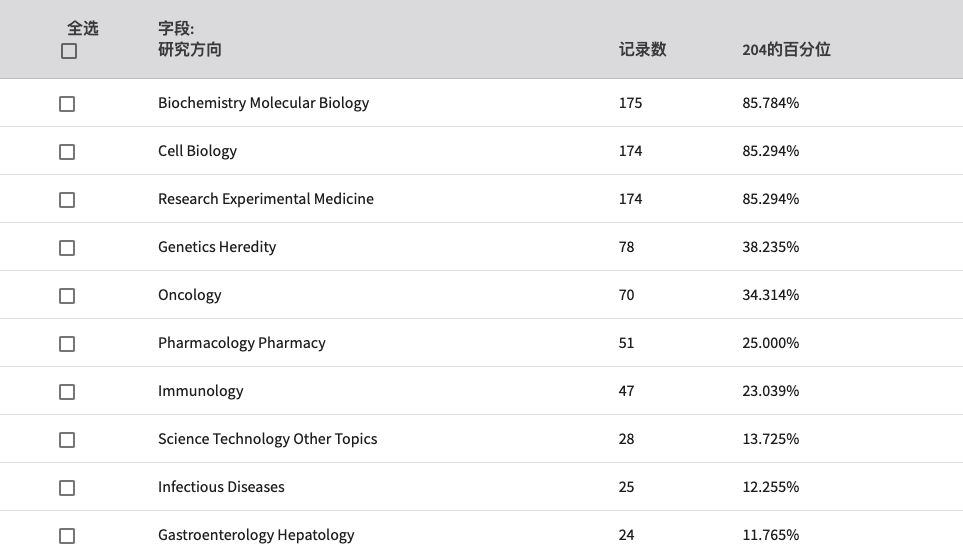Select the record count 175 cell
The width and height of the screenshot is (963, 553).
point(630,103)
